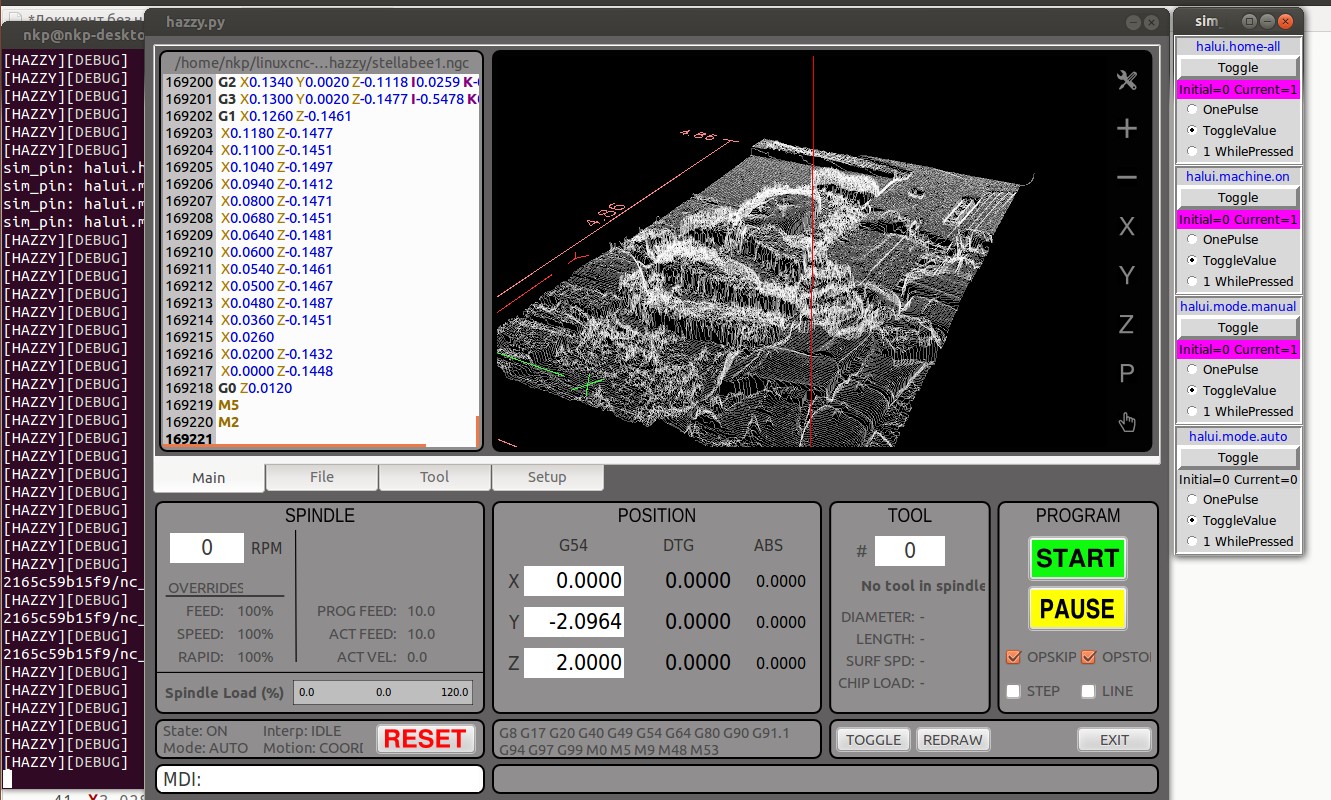This screenshot has width=1331, height=800.
Task: Enable the LINE checkbox
Action: point(1089,691)
